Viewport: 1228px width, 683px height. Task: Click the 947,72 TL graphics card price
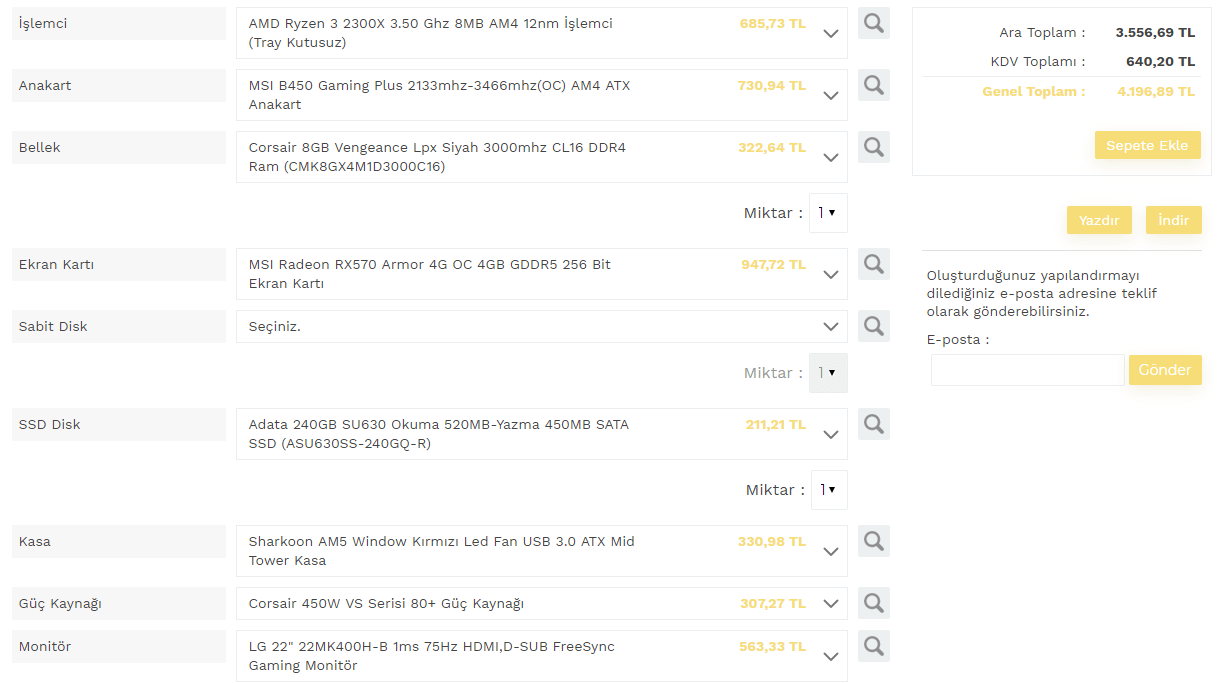773,264
